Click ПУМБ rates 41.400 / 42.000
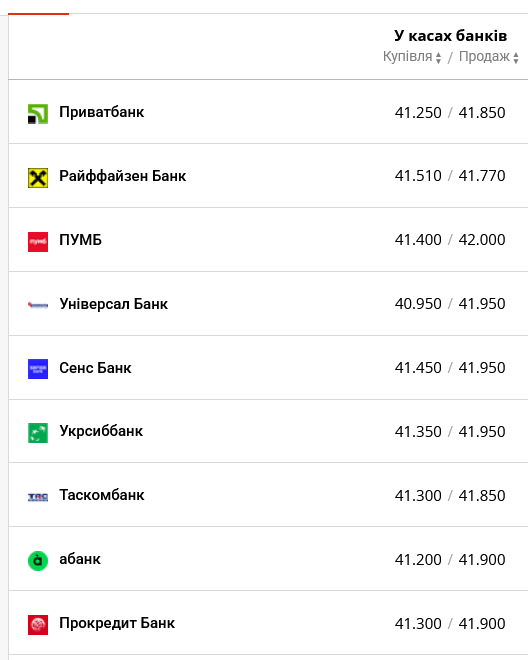This screenshot has width=528, height=660. (450, 240)
